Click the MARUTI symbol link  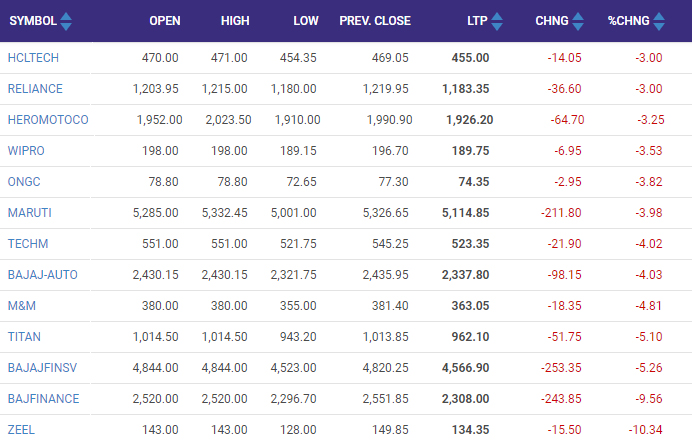pos(29,213)
